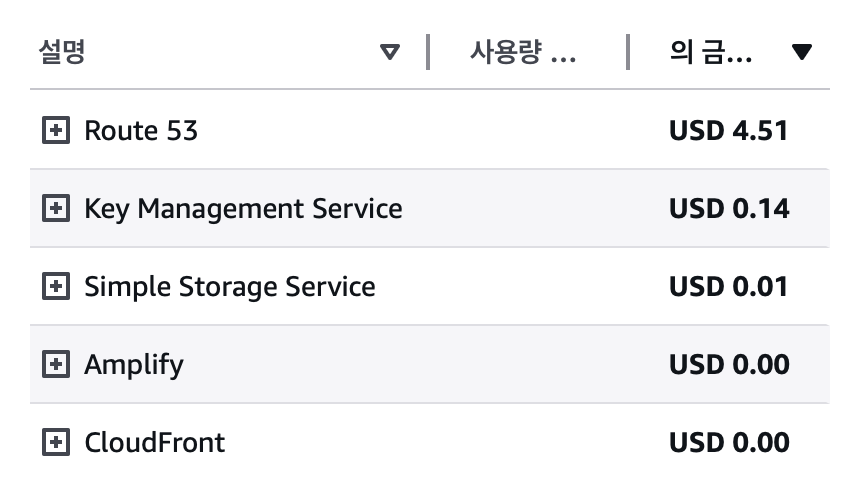
Task: Expand the Amplify row
Action: [56, 364]
